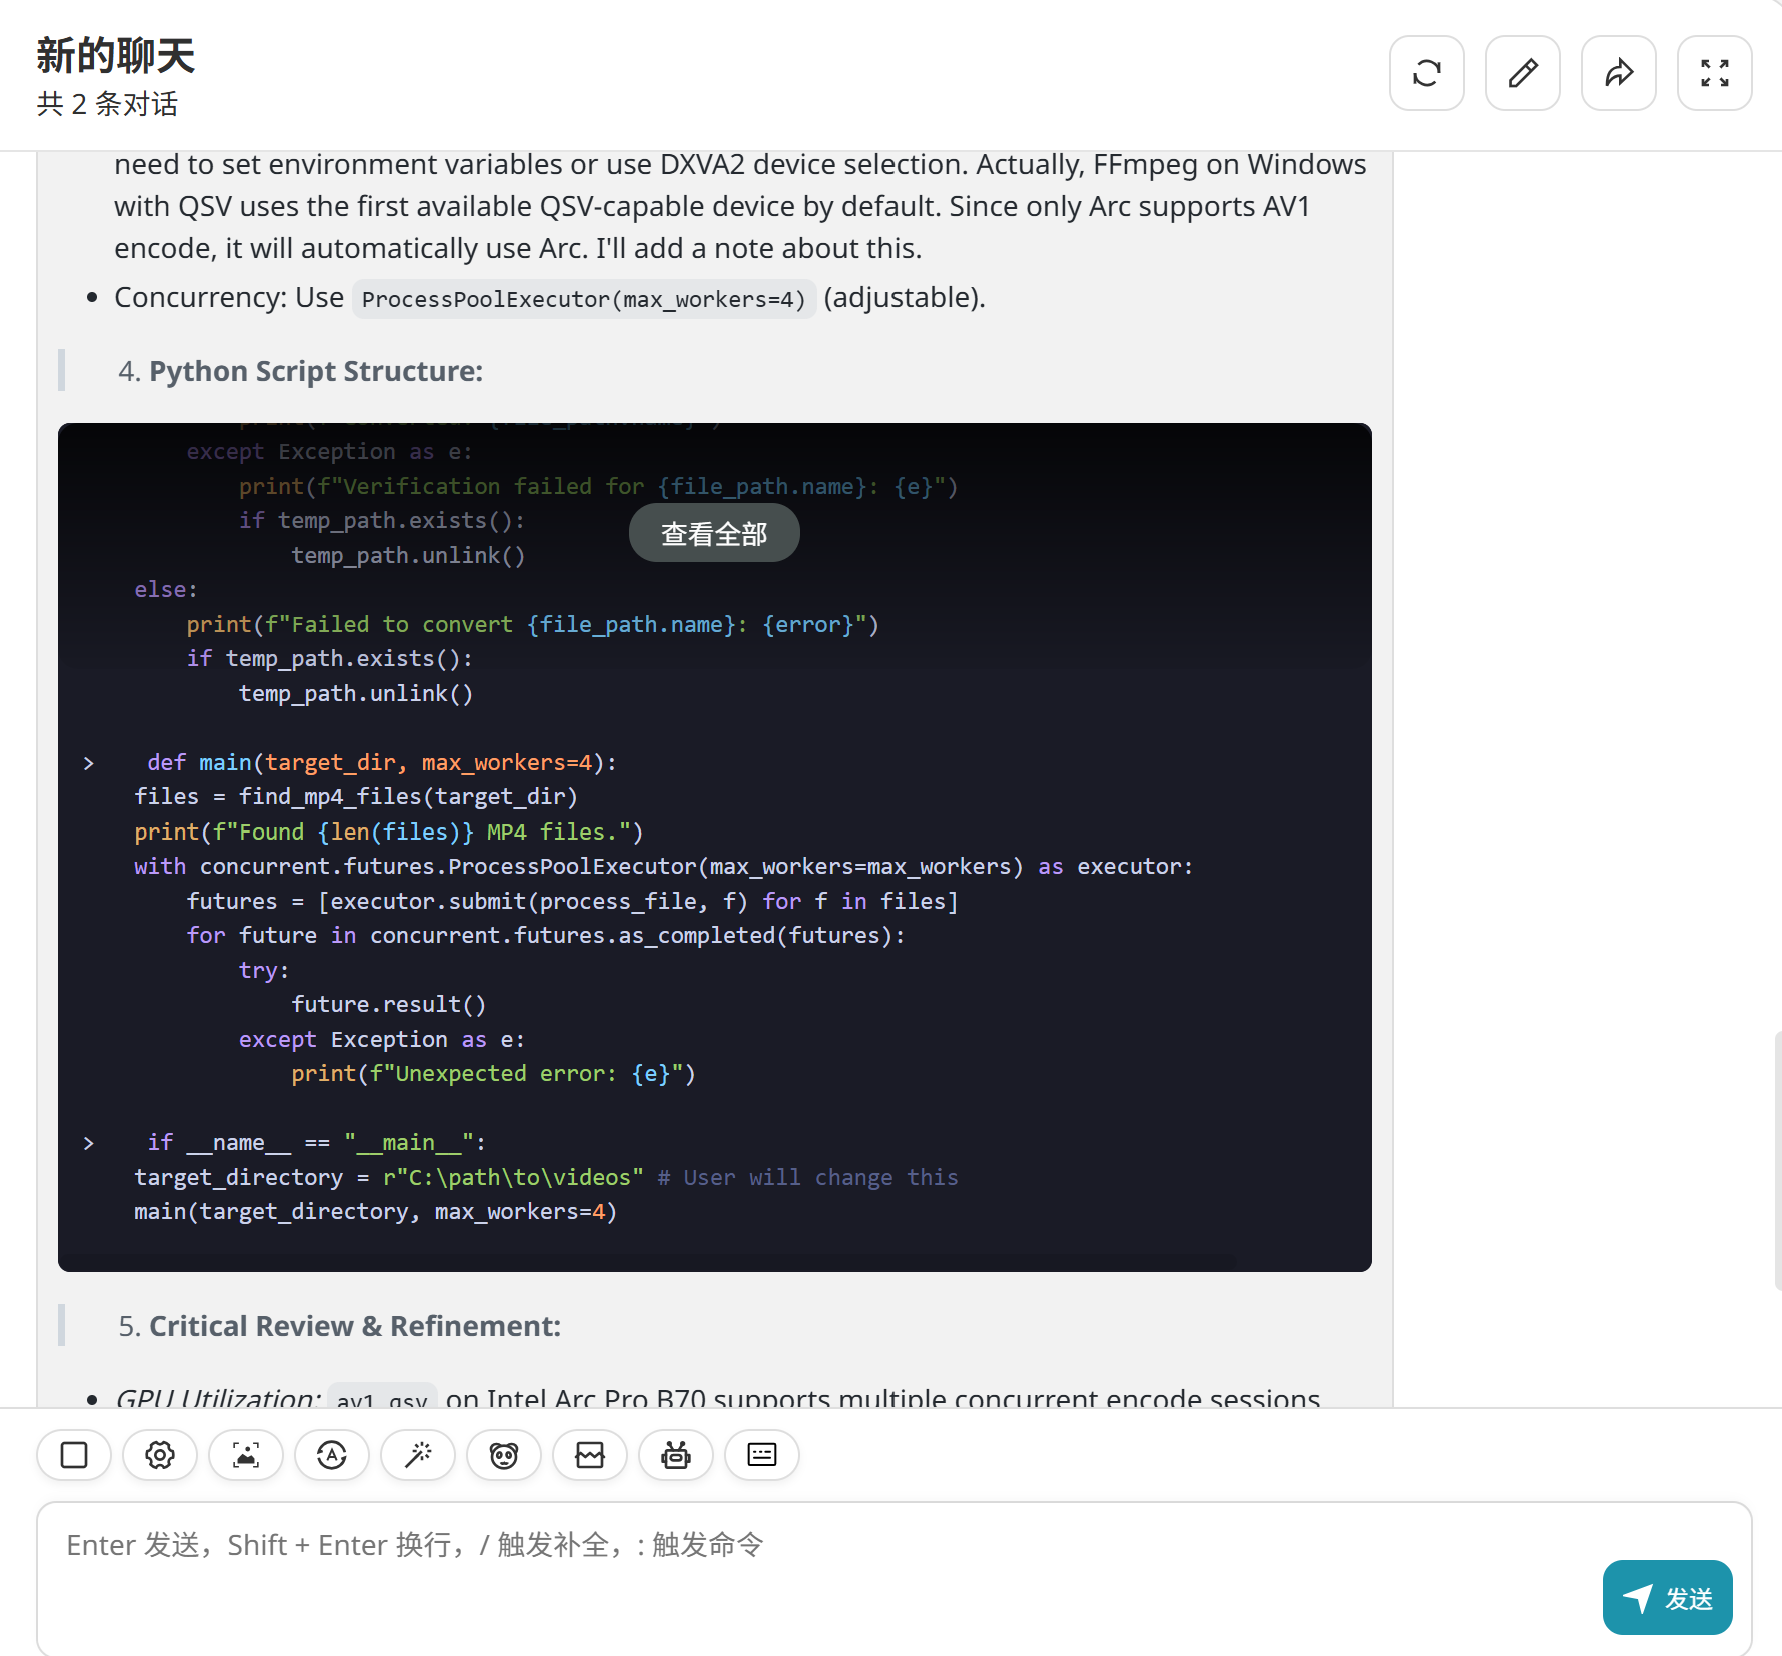This screenshot has height=1656, width=1782.
Task: Click the 'Found {len(files)} MP4 files' print line
Action: (x=389, y=832)
